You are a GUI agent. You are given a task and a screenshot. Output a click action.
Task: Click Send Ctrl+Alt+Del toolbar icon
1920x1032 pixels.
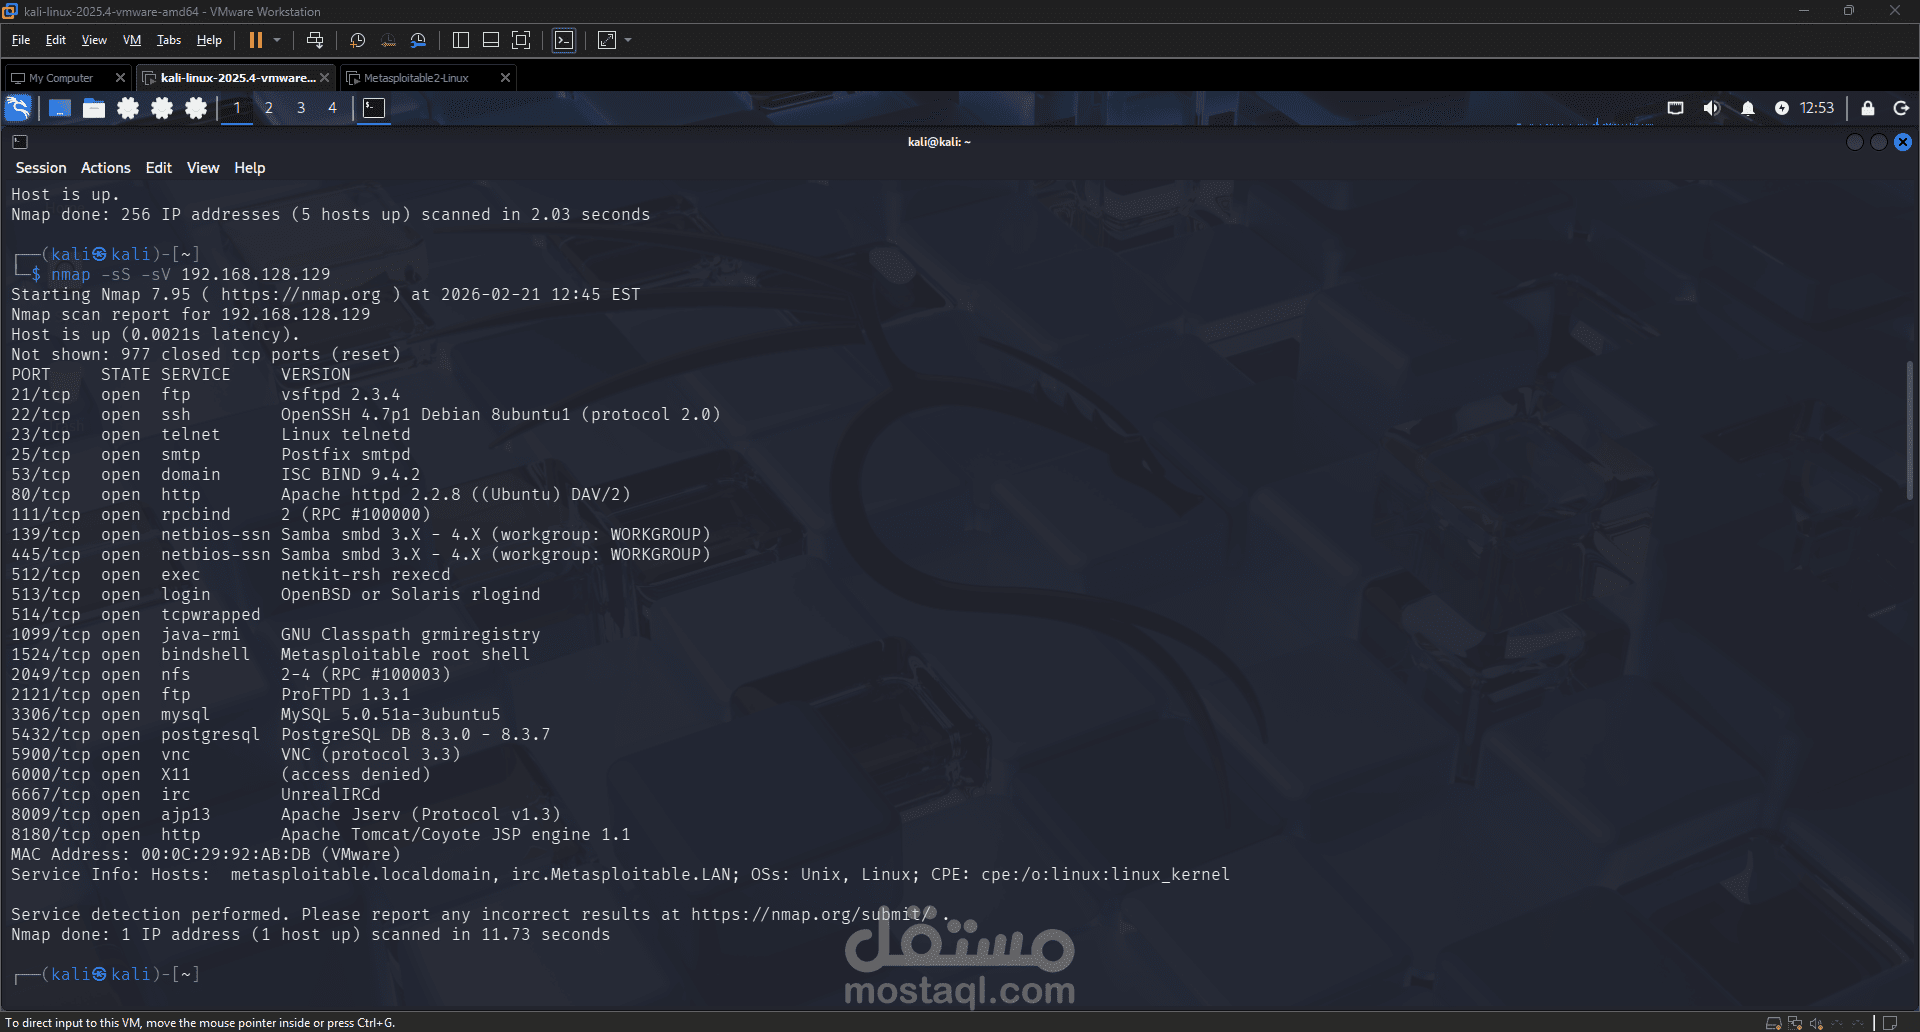[315, 40]
